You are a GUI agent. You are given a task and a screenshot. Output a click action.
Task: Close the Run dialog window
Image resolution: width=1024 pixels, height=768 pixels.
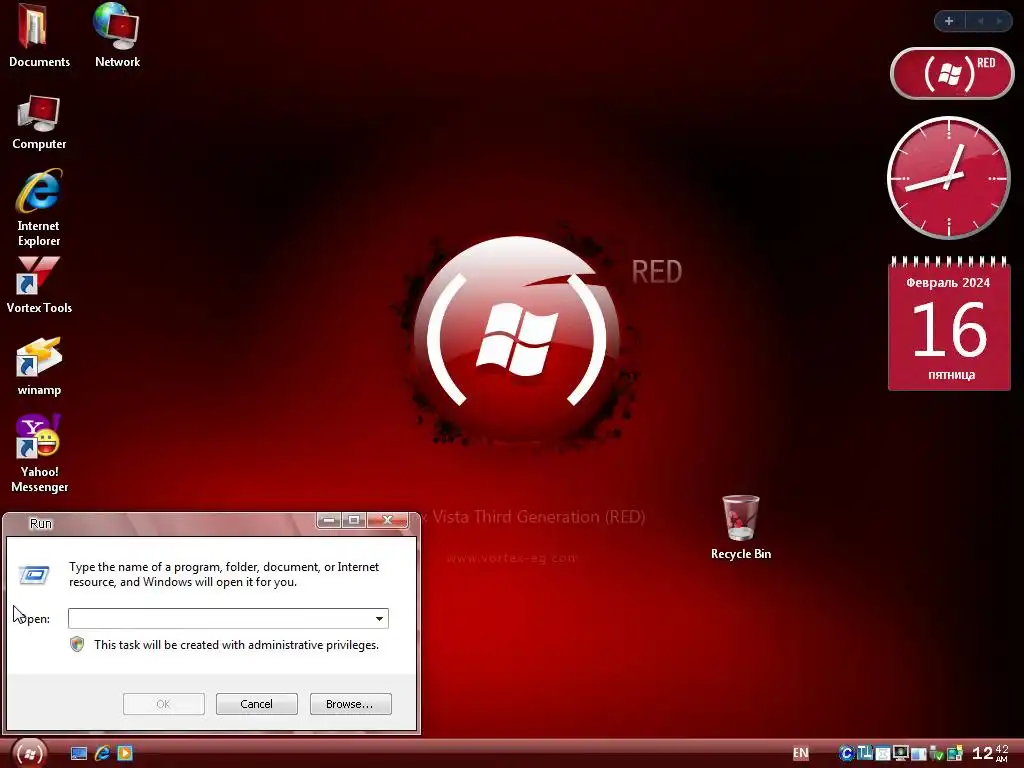coord(387,520)
